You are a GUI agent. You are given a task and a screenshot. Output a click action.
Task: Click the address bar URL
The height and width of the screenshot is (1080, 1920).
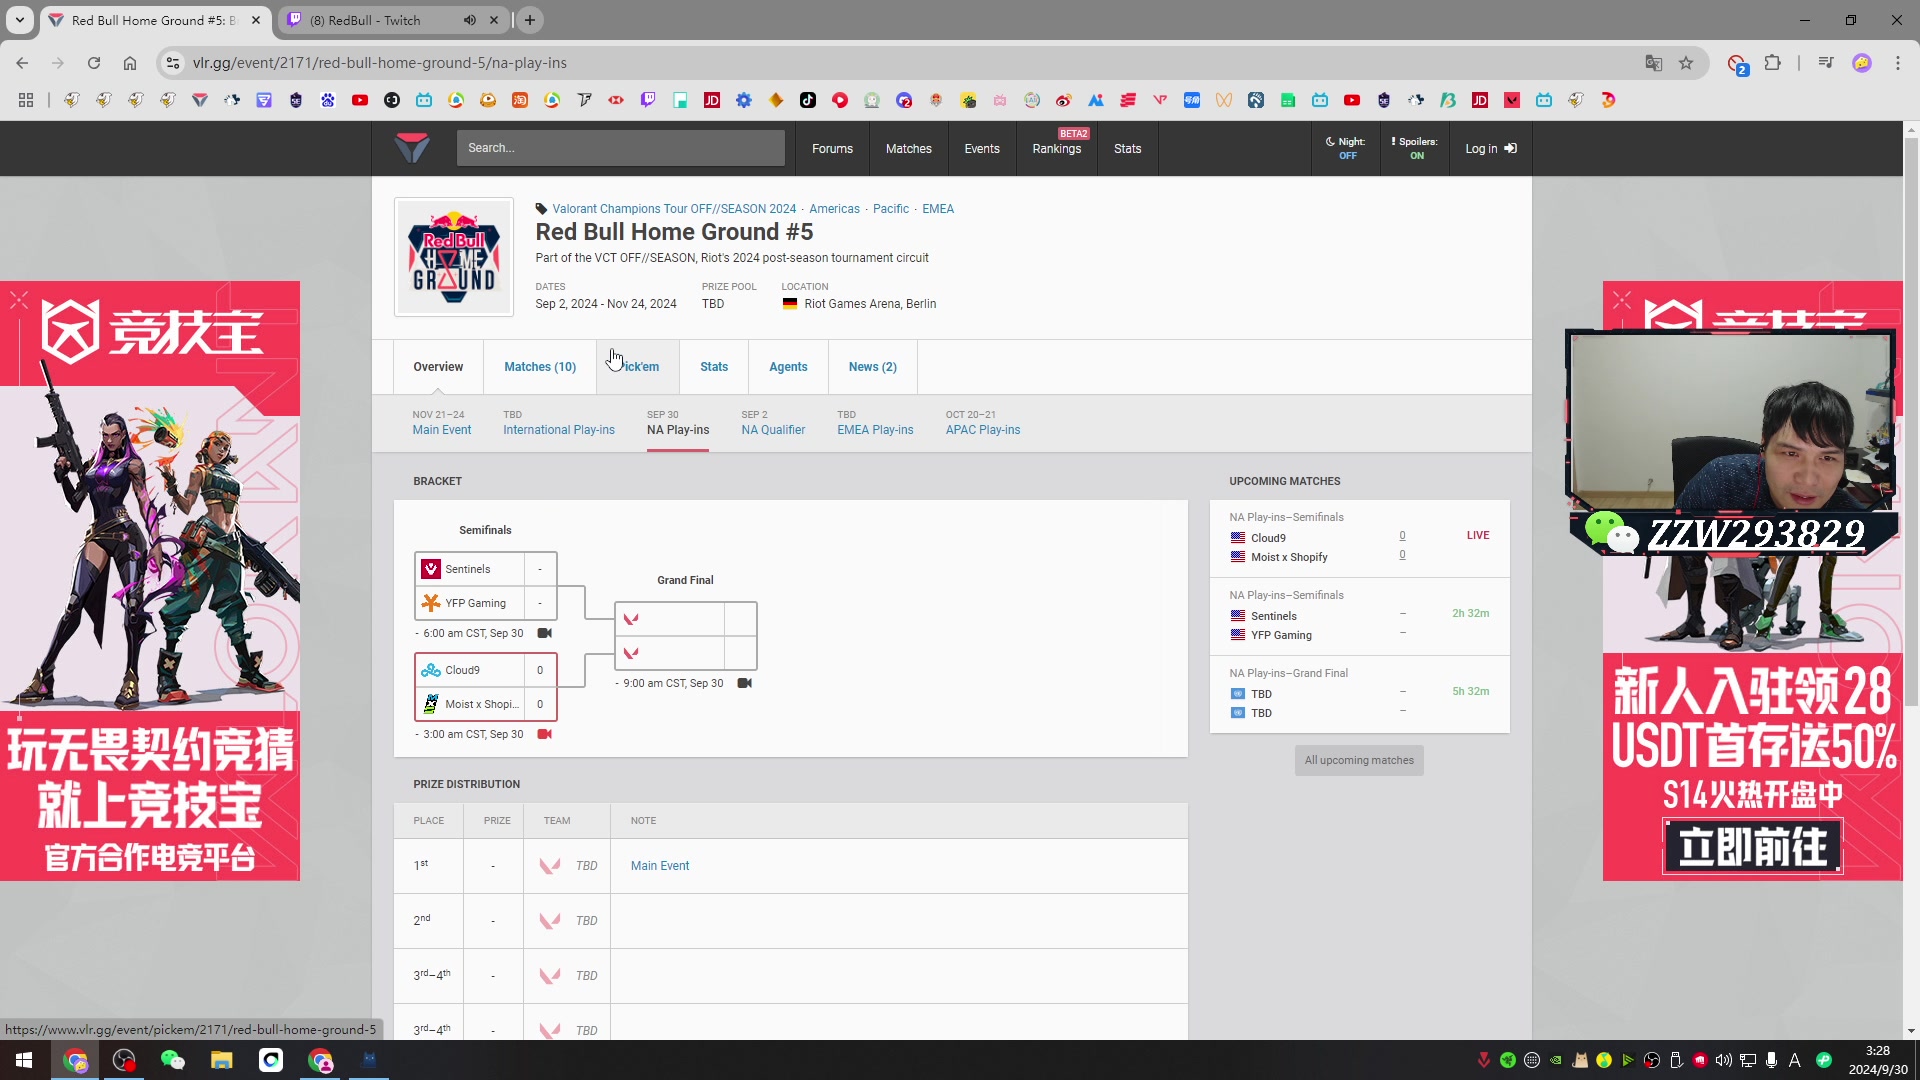pyautogui.click(x=380, y=63)
